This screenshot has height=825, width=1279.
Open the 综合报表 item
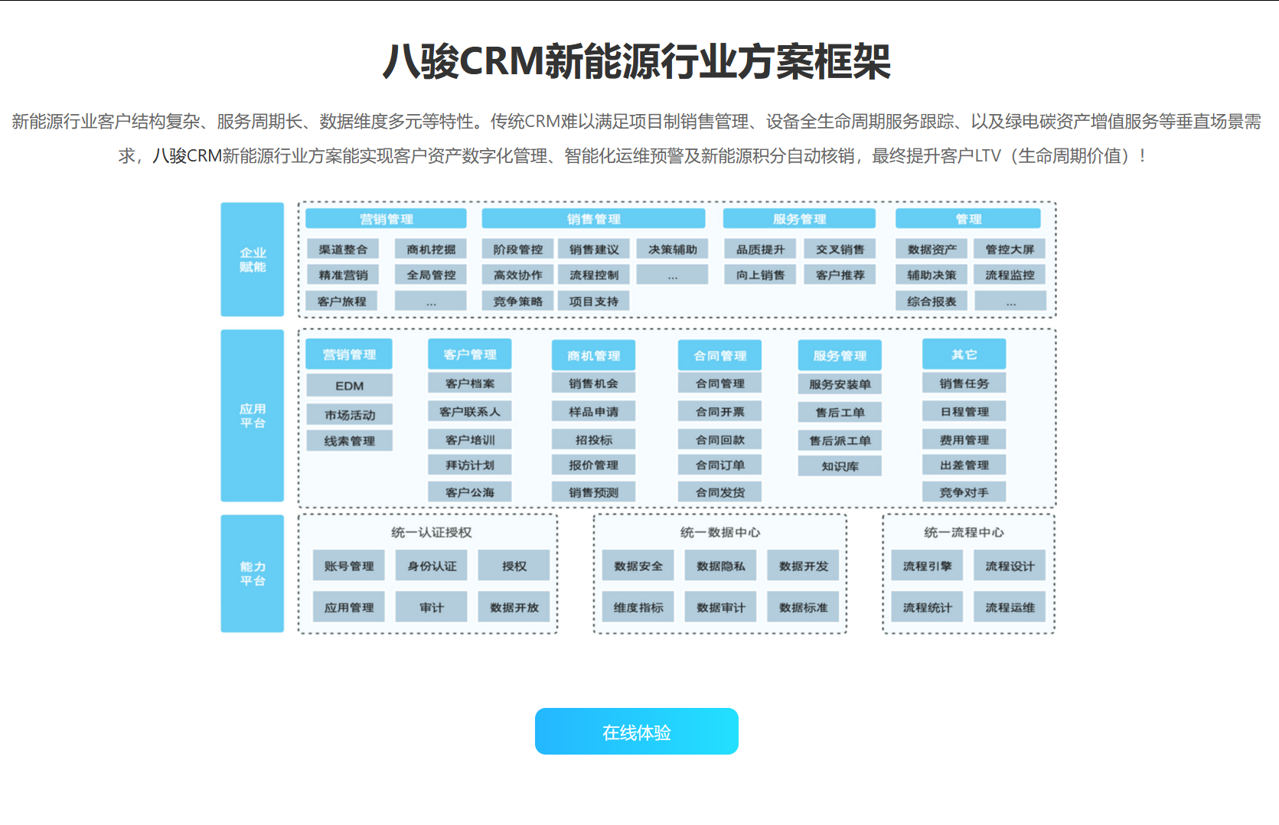pos(931,301)
